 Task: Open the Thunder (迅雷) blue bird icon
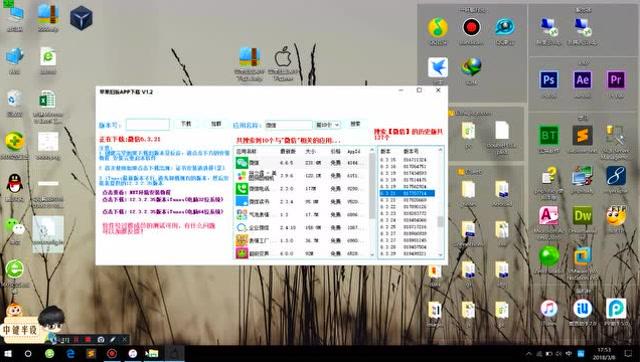pyautogui.click(x=438, y=67)
